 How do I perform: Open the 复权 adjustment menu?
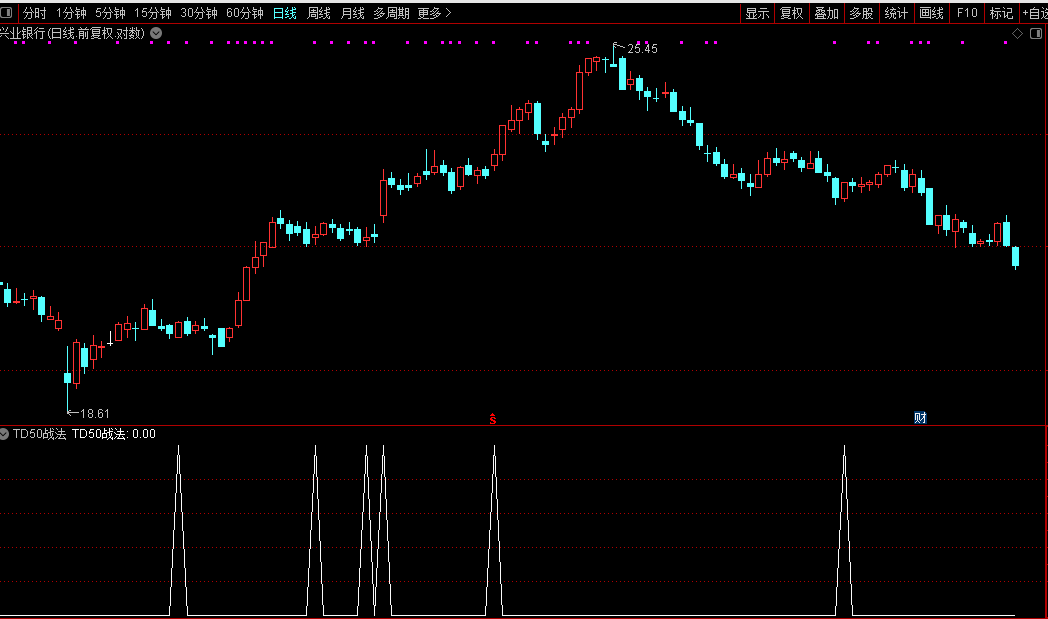tap(791, 13)
